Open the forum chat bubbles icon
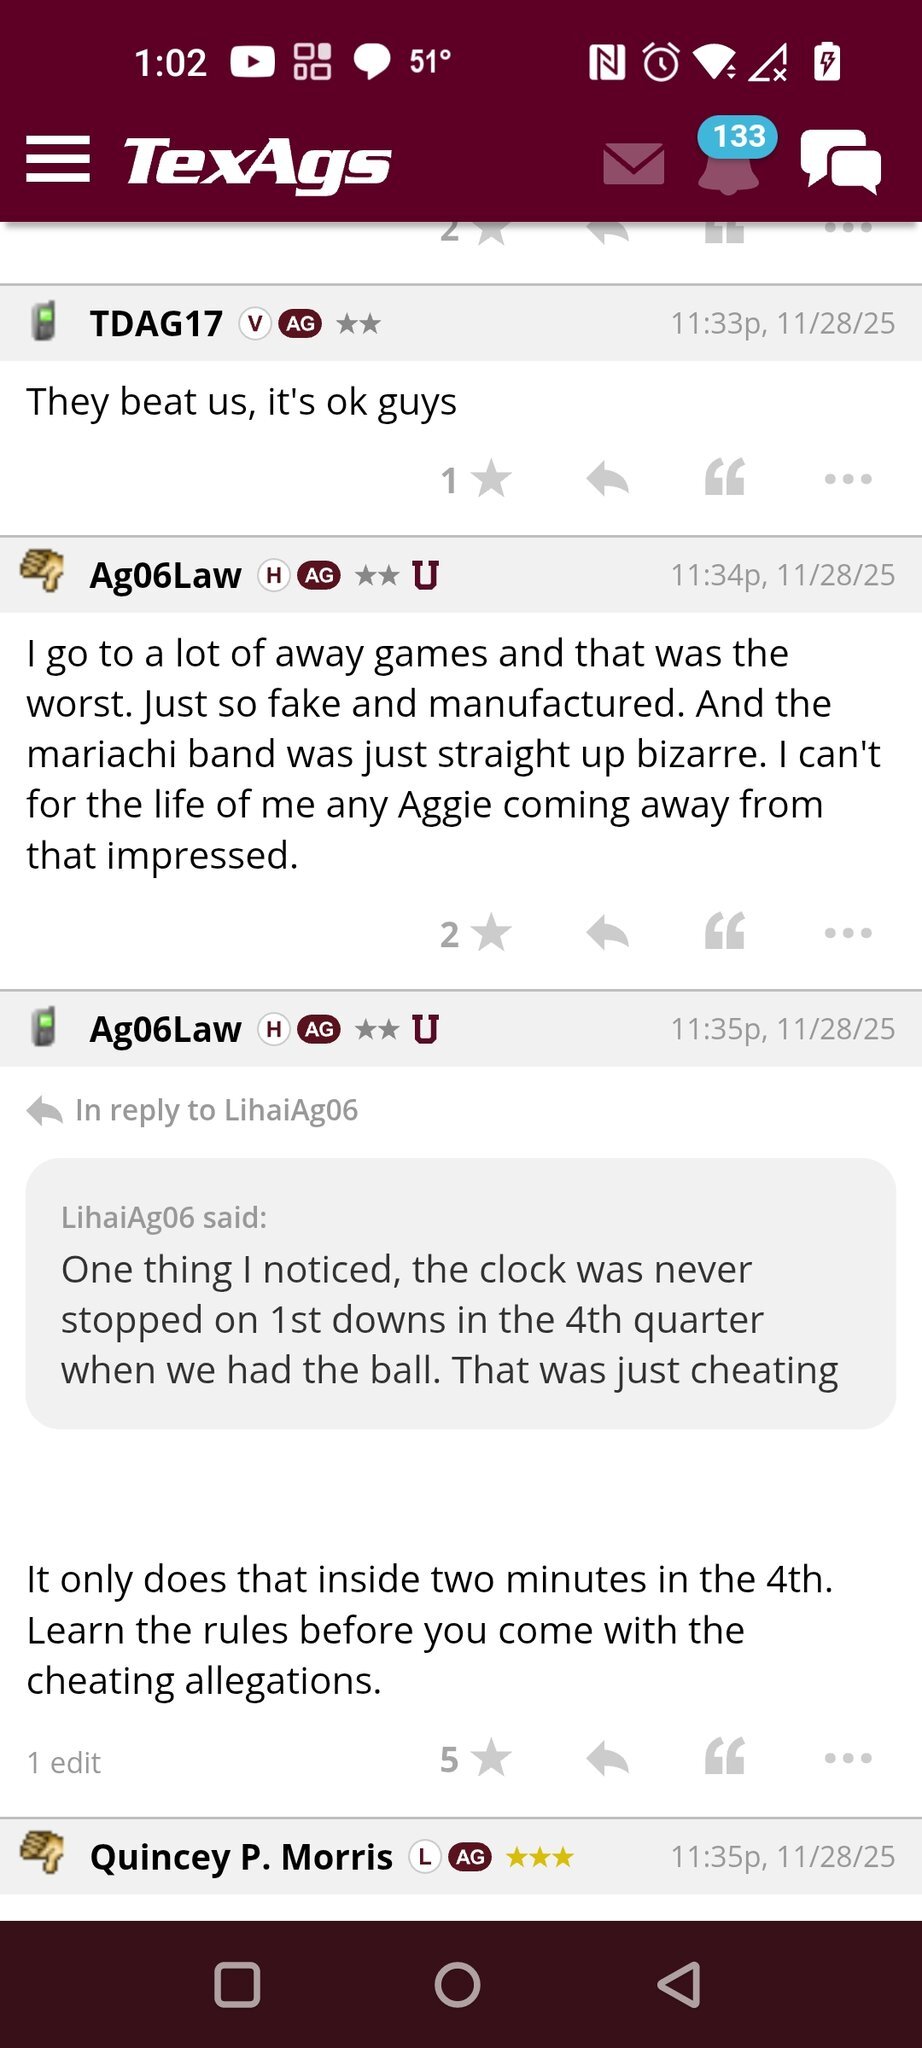Image resolution: width=922 pixels, height=2048 pixels. pyautogui.click(x=840, y=161)
